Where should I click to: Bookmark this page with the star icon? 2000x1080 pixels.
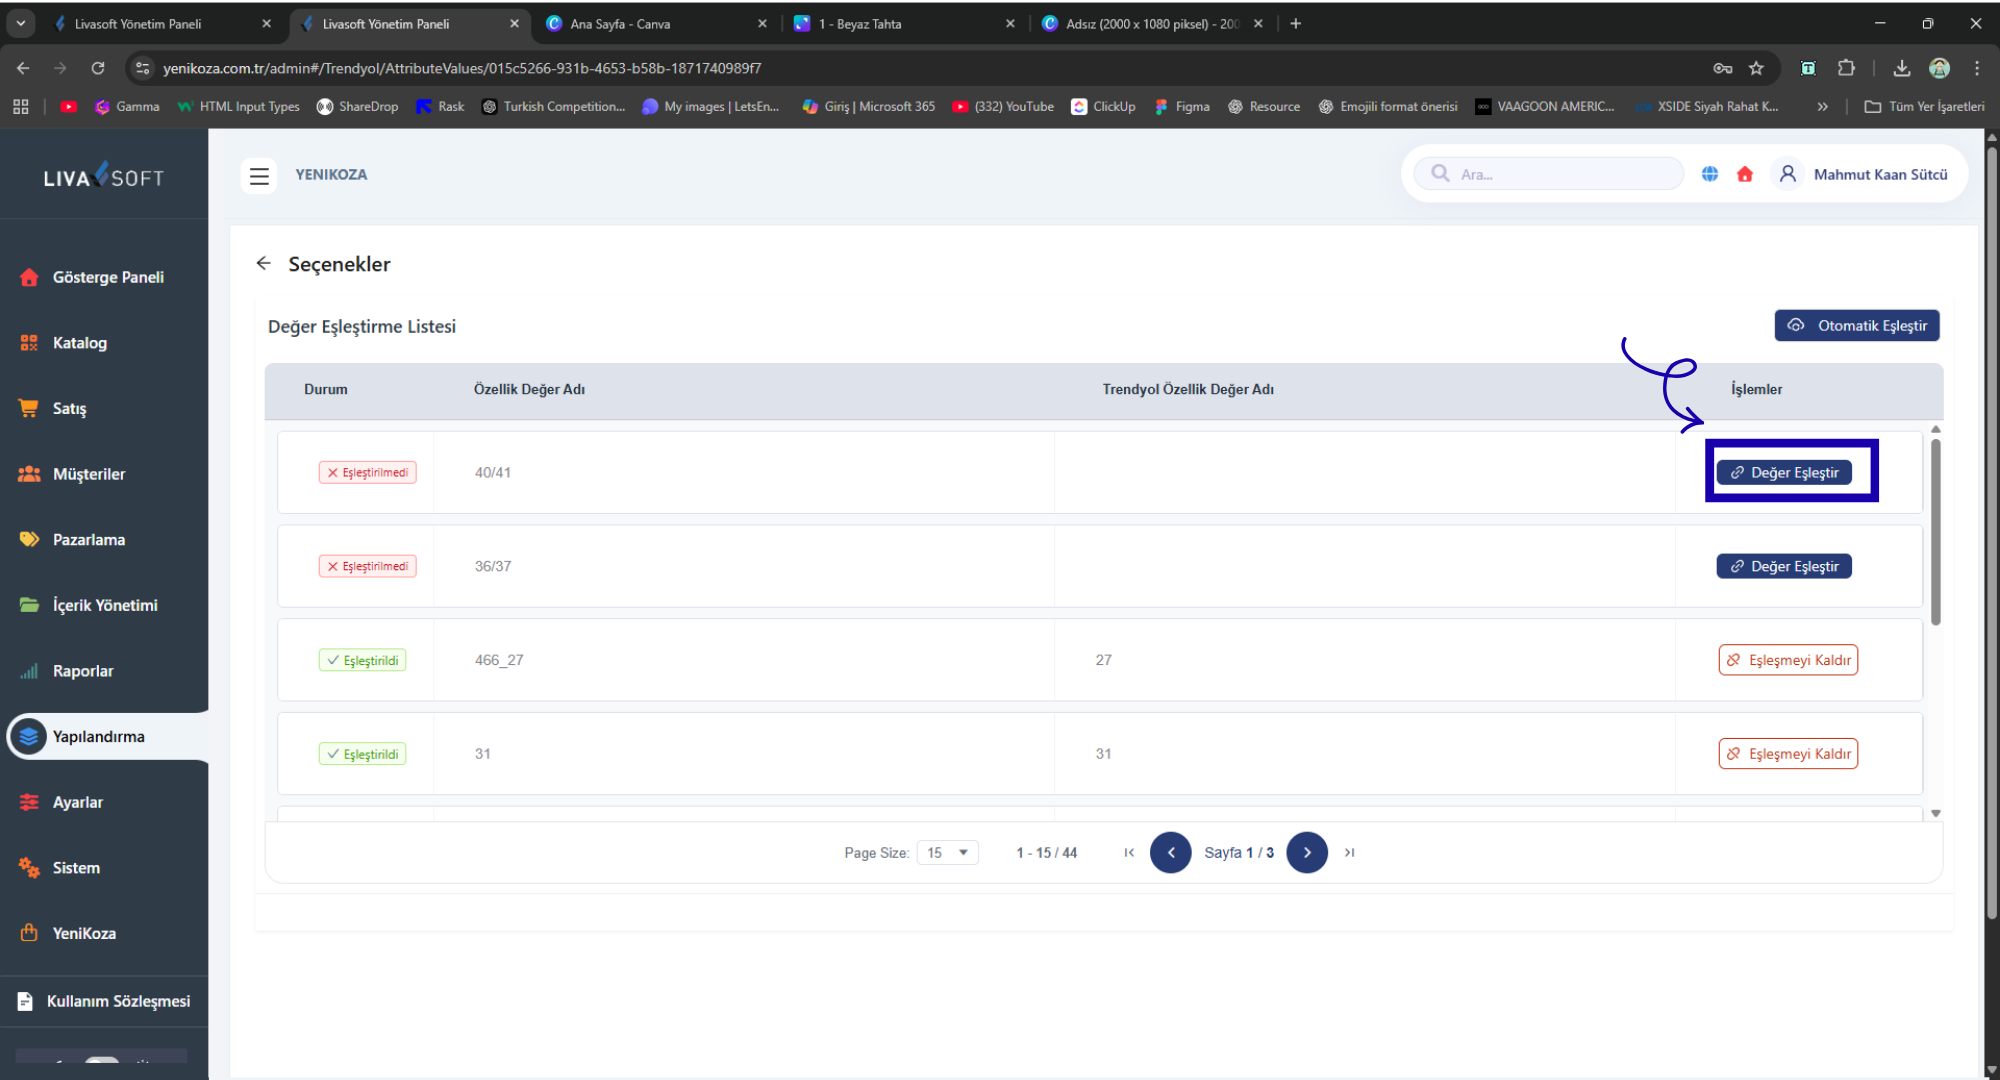click(1756, 68)
